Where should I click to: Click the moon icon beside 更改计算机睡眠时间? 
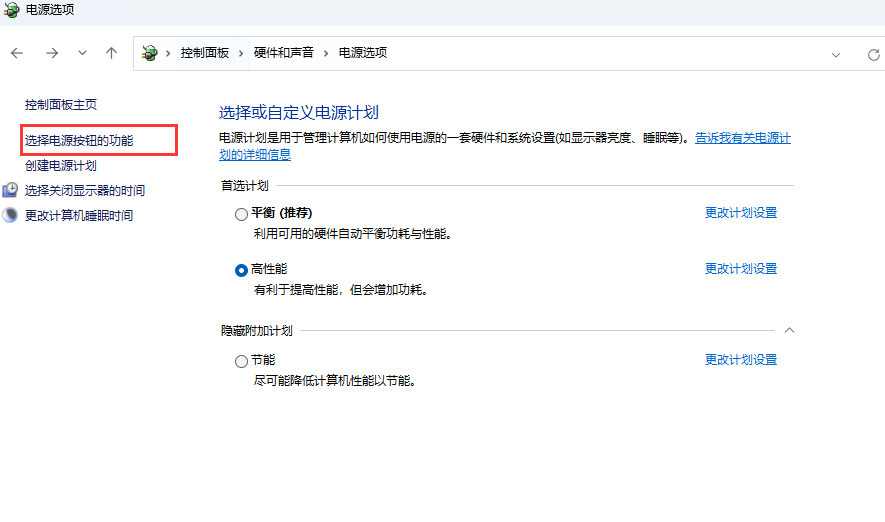[x=10, y=215]
